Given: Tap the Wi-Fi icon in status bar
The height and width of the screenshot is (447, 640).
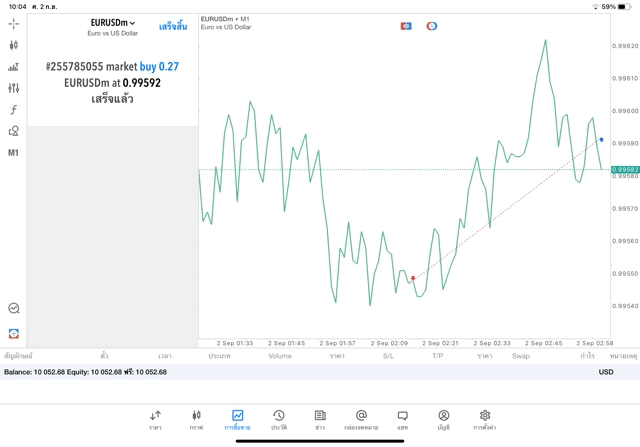Looking at the screenshot, I should pyautogui.click(x=596, y=7).
